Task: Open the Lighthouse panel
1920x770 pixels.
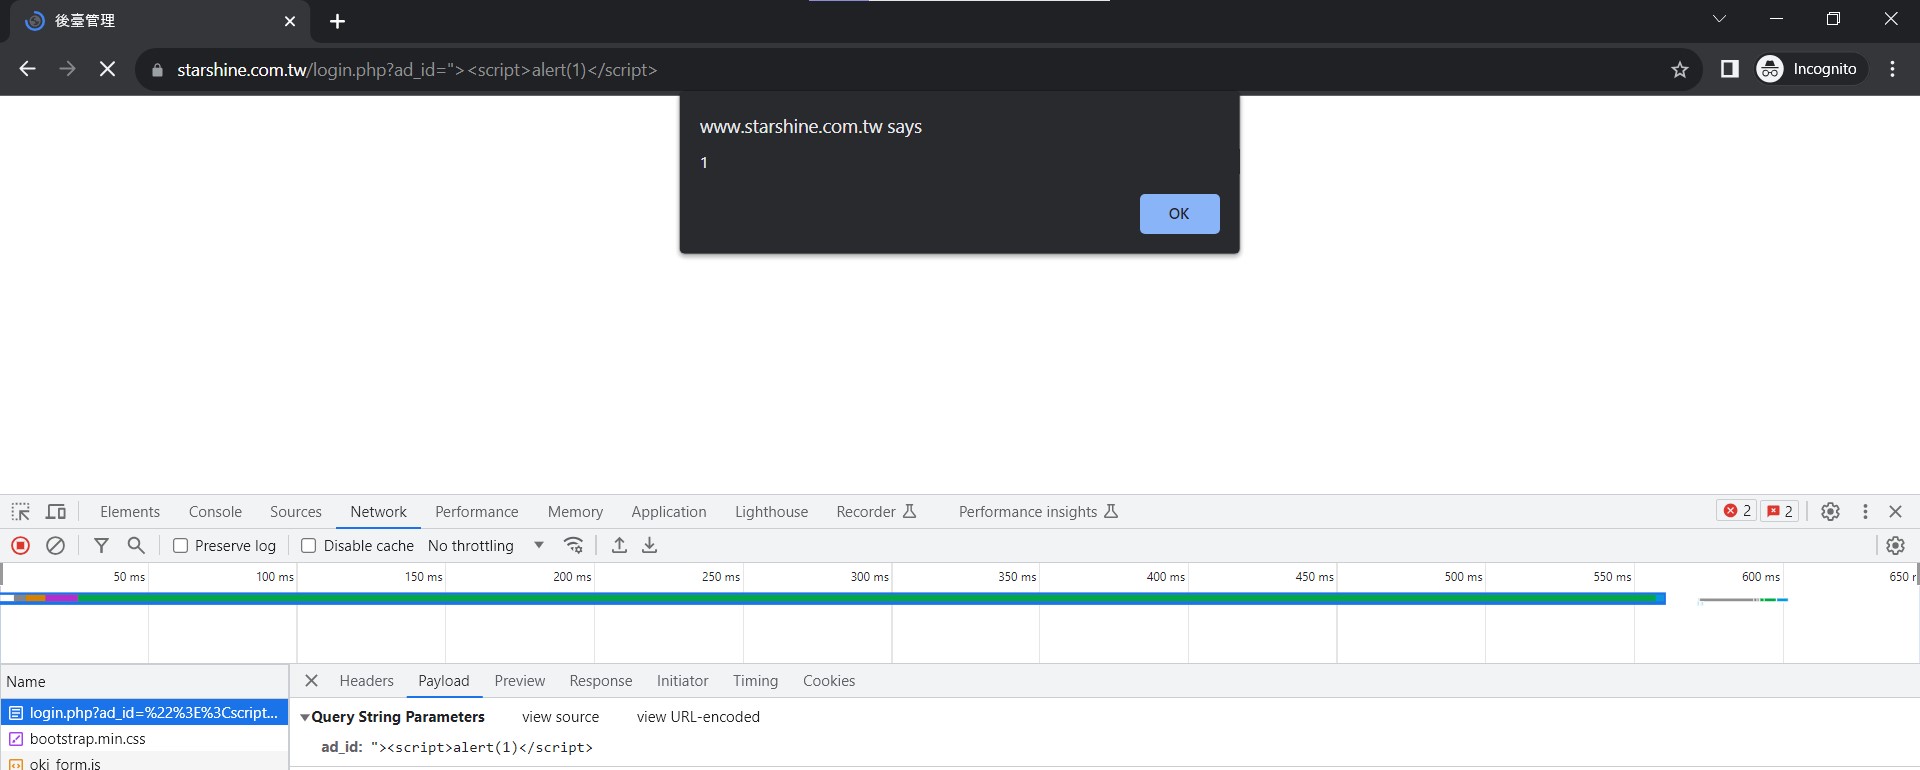Action: tap(771, 512)
